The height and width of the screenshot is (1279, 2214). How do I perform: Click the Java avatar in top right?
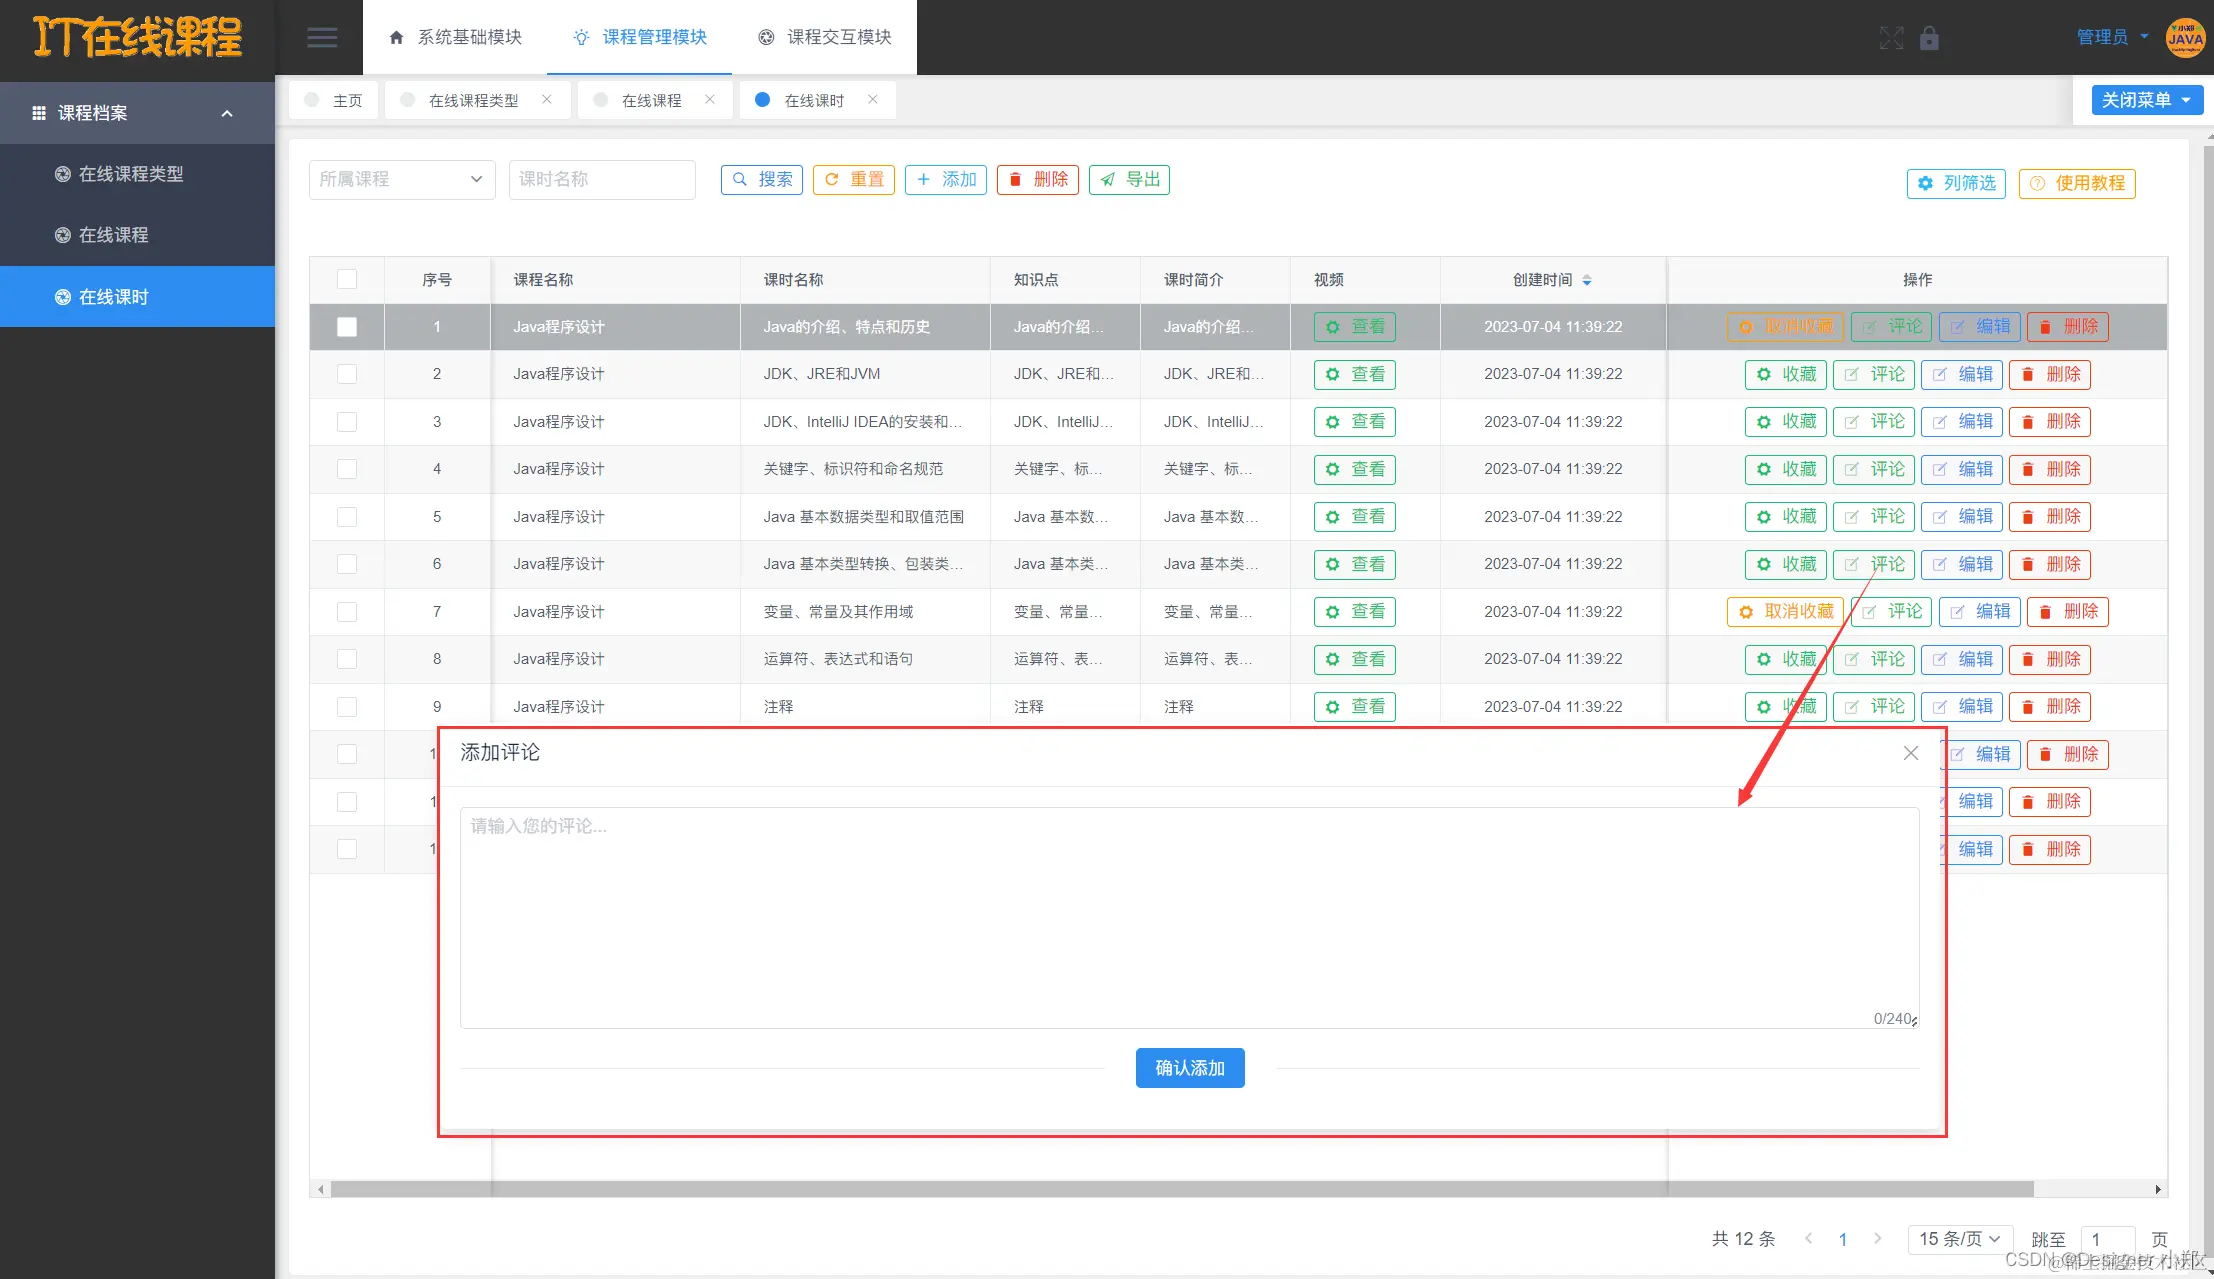tap(2184, 38)
